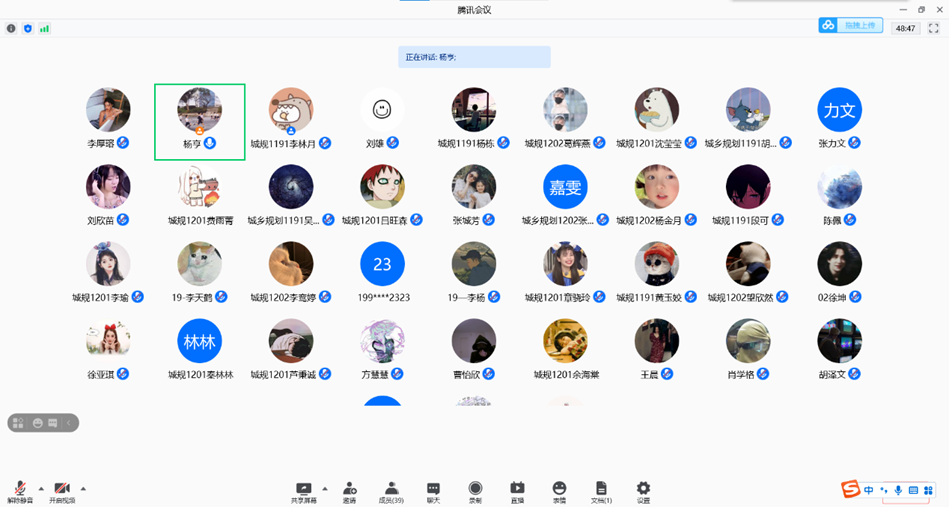Open the Chat (聊天) panel
Screen dimensions: 951x513
[x=433, y=490]
